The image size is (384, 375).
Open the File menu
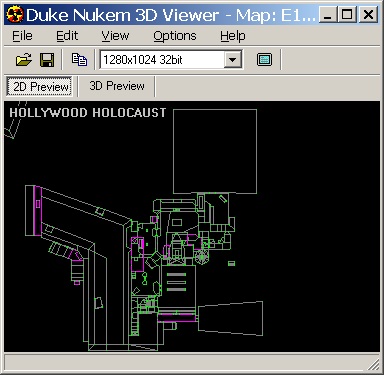tap(22, 36)
